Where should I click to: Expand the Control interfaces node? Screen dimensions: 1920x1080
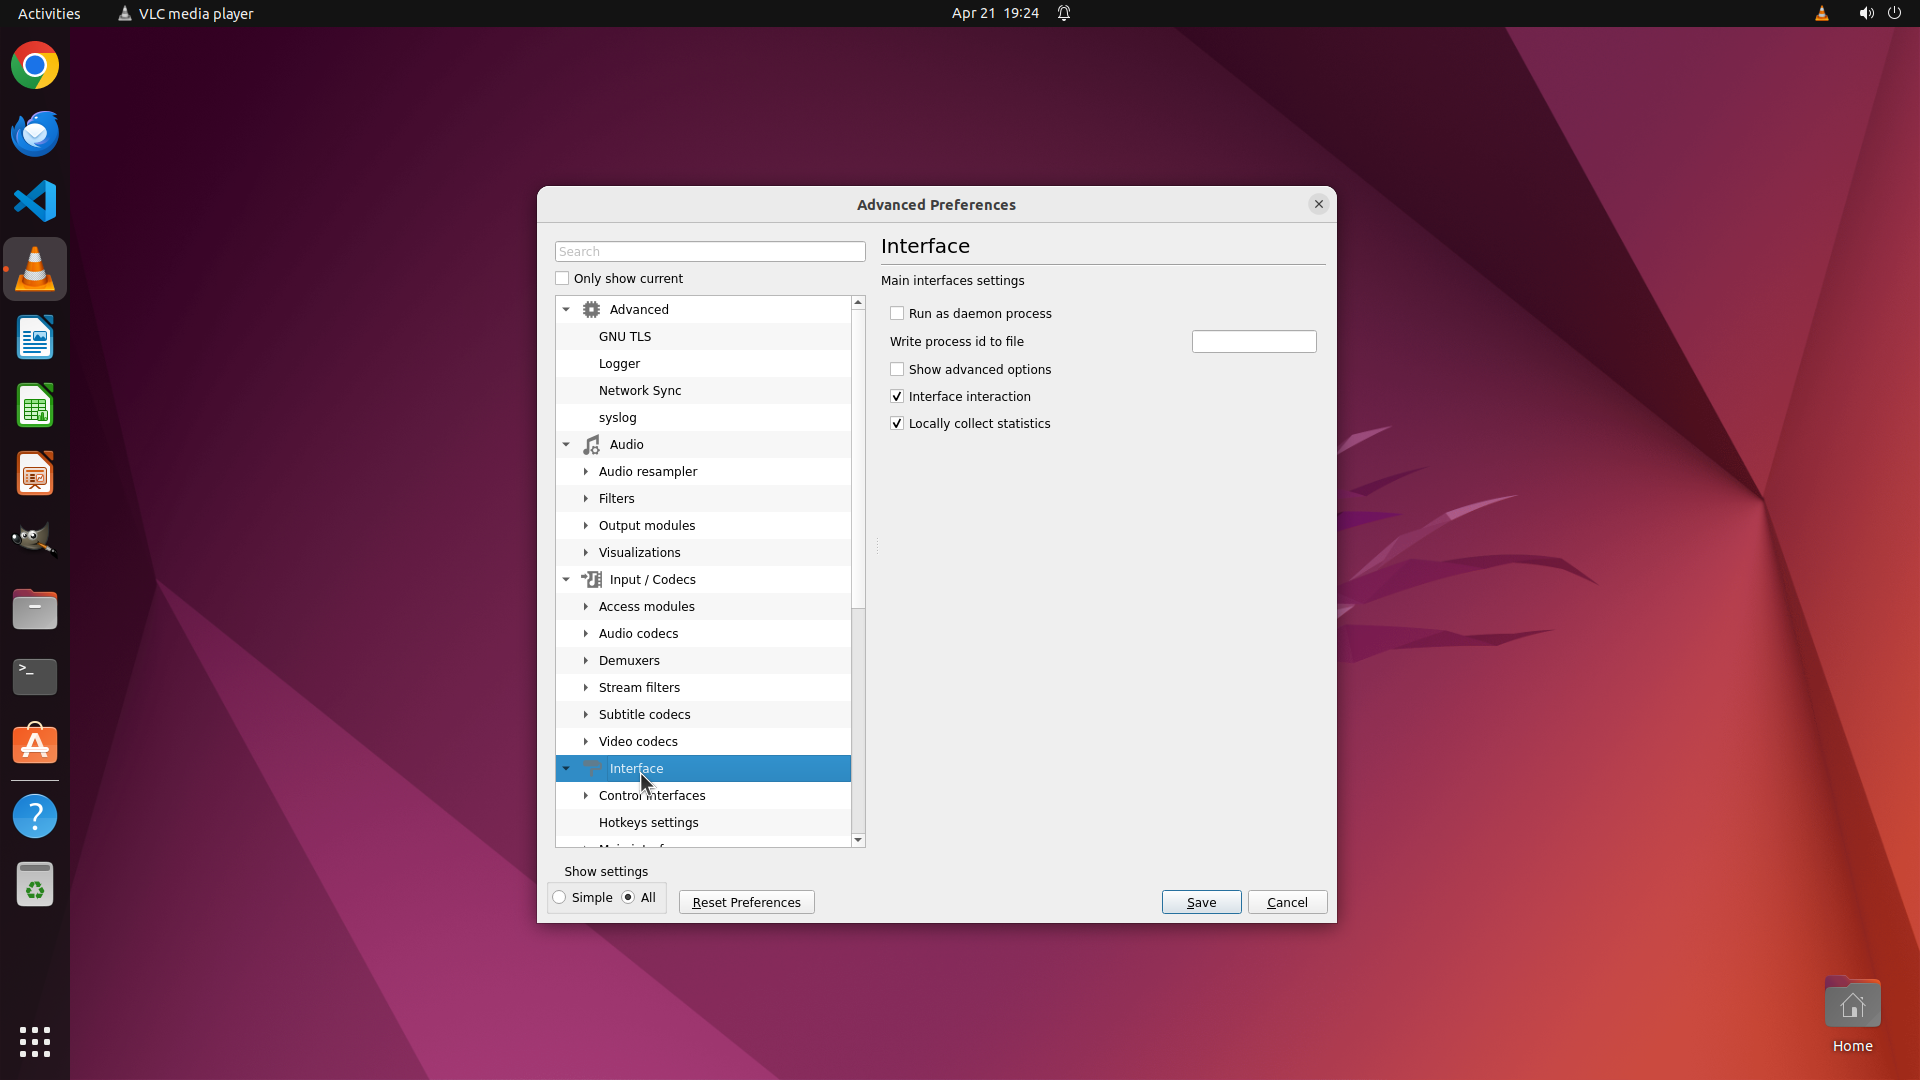(x=586, y=796)
